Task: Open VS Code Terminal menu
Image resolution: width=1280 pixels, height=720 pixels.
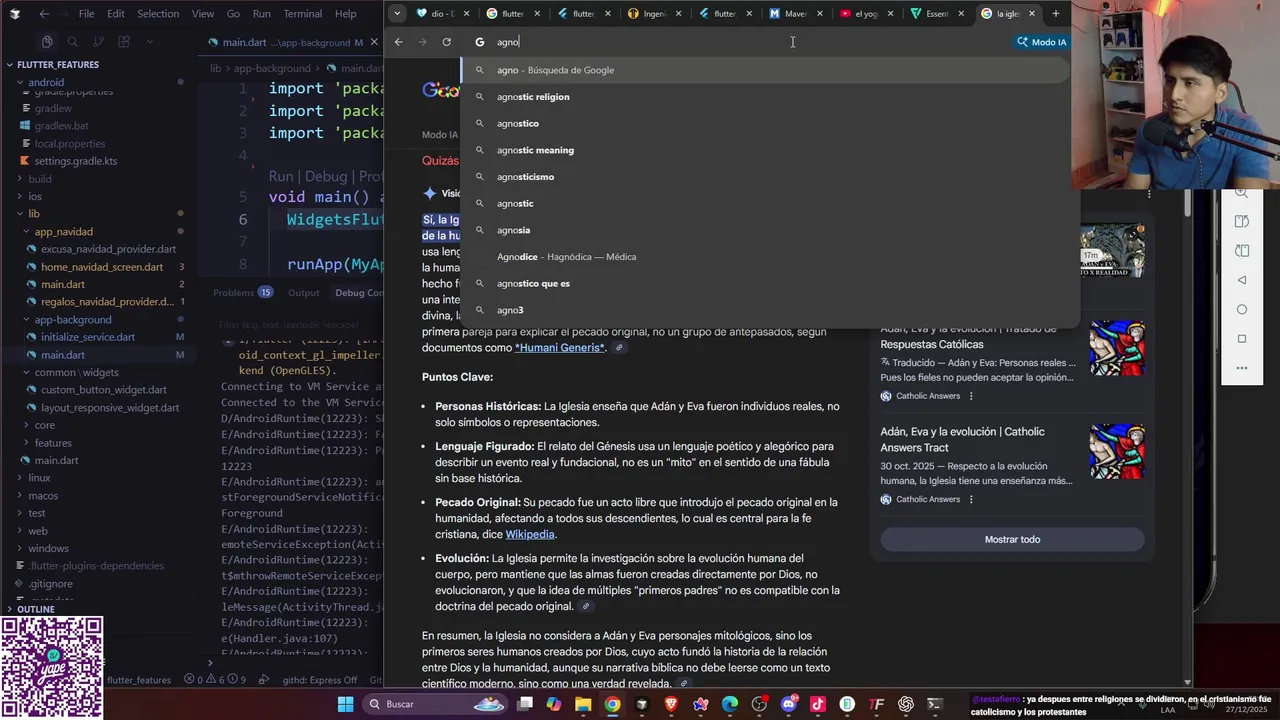Action: click(x=302, y=14)
